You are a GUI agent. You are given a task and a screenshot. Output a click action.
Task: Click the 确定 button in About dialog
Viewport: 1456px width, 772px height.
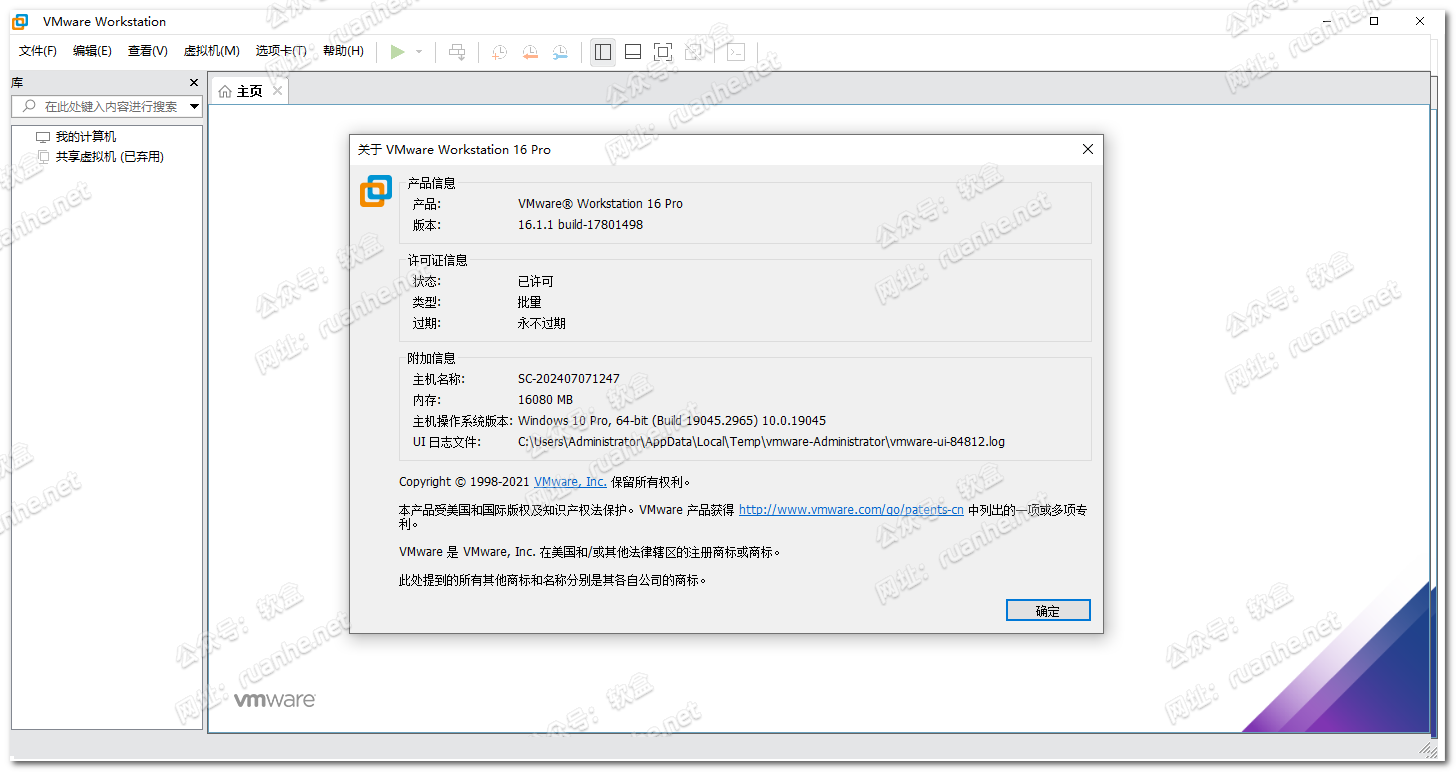click(x=1047, y=611)
